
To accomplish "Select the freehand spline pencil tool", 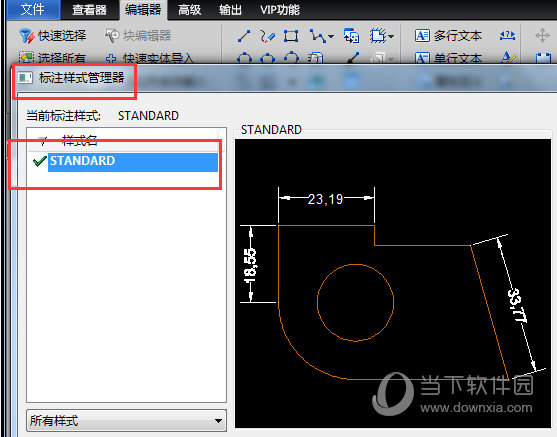I will (267, 36).
